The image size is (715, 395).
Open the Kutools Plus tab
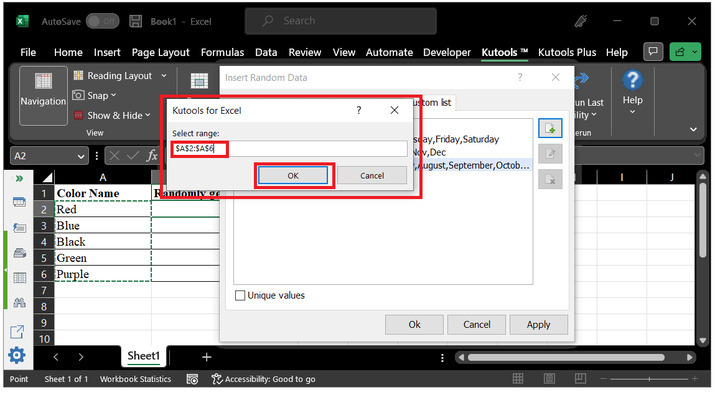click(567, 52)
